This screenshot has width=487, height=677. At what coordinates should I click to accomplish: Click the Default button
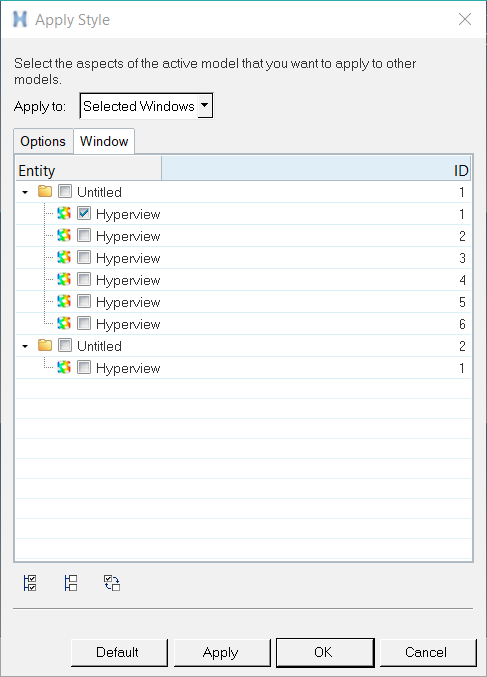[x=119, y=652]
